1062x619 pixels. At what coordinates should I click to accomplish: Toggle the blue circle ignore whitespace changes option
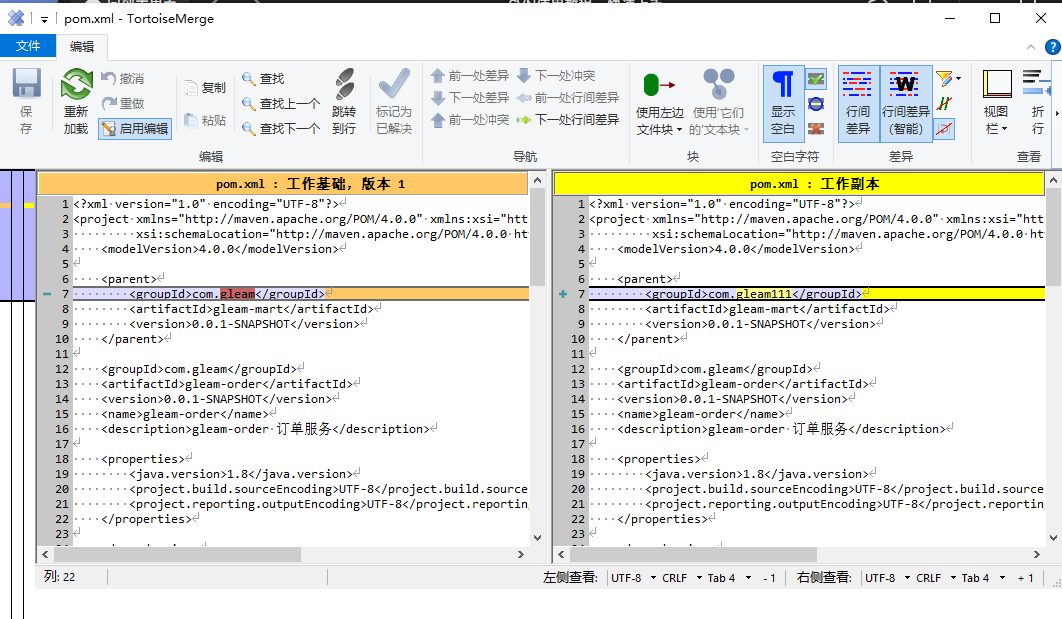pos(816,104)
